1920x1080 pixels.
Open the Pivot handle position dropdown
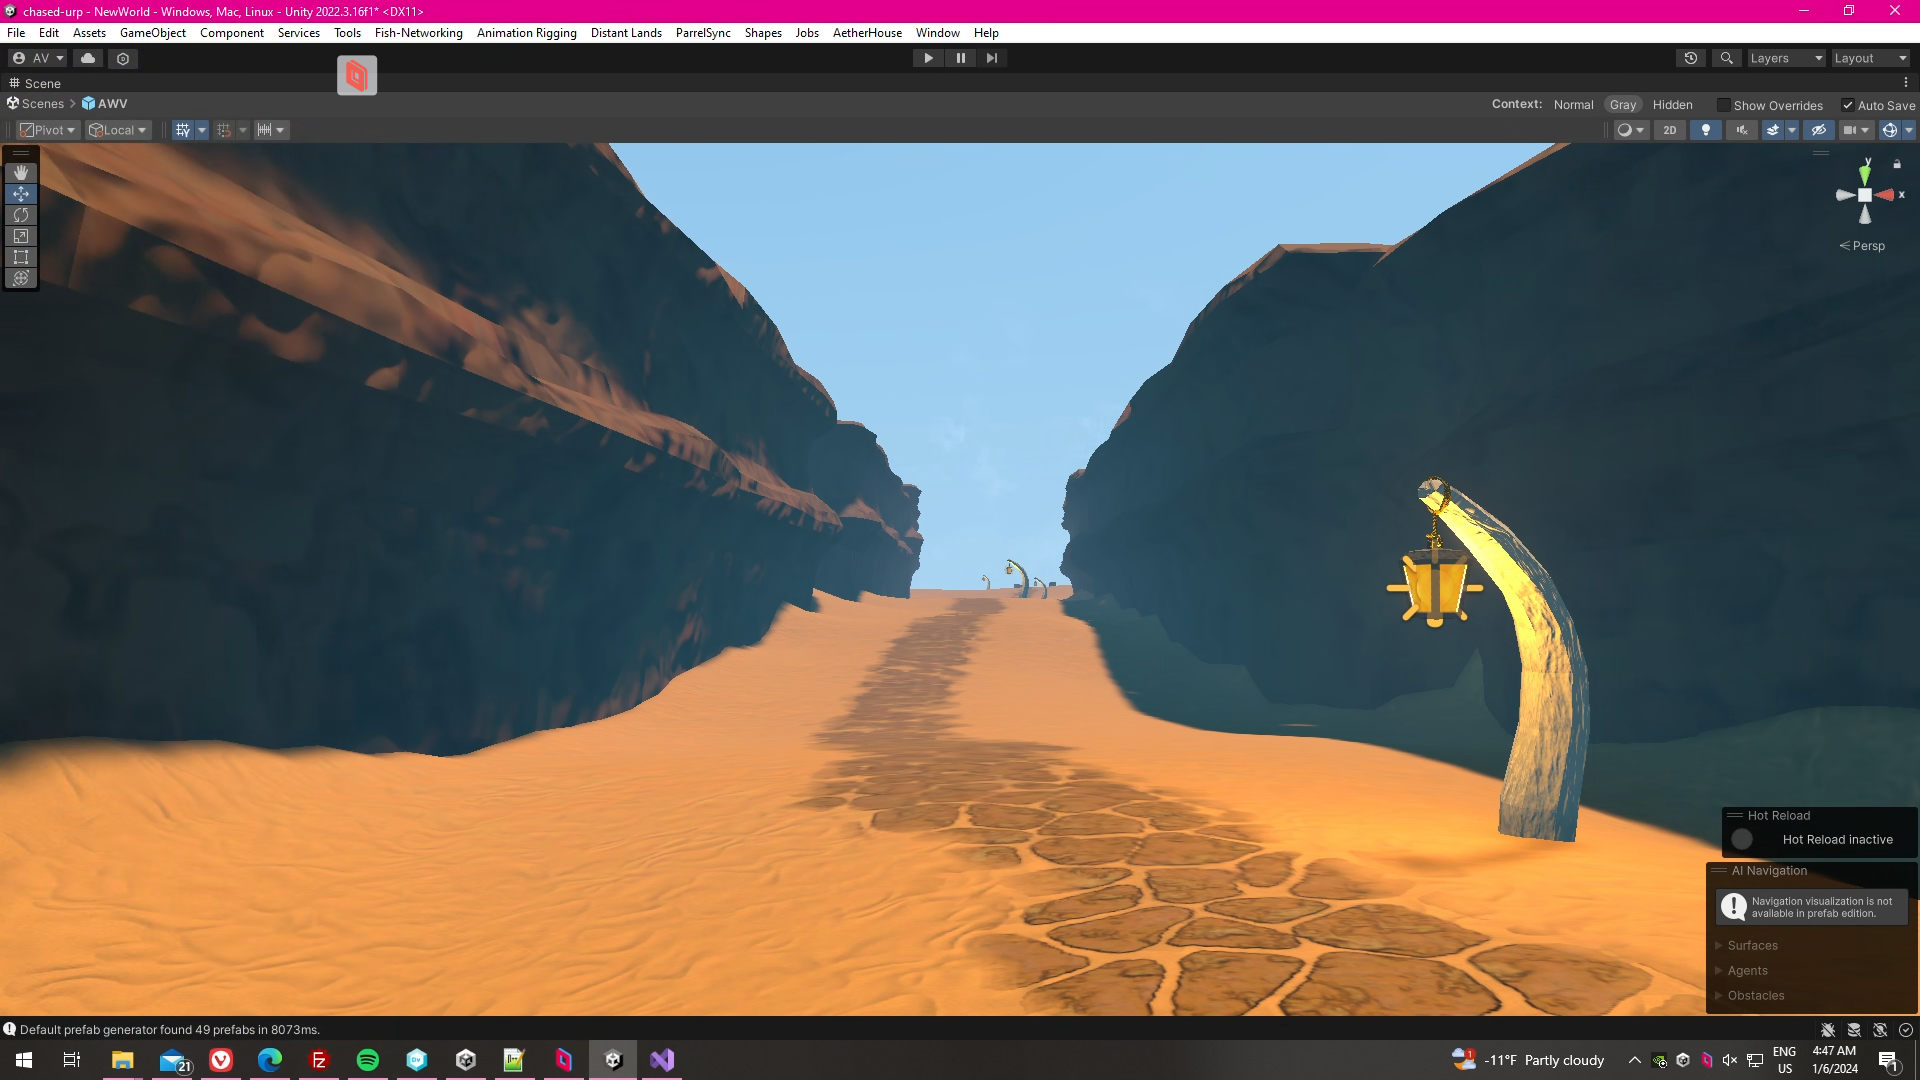(x=48, y=130)
